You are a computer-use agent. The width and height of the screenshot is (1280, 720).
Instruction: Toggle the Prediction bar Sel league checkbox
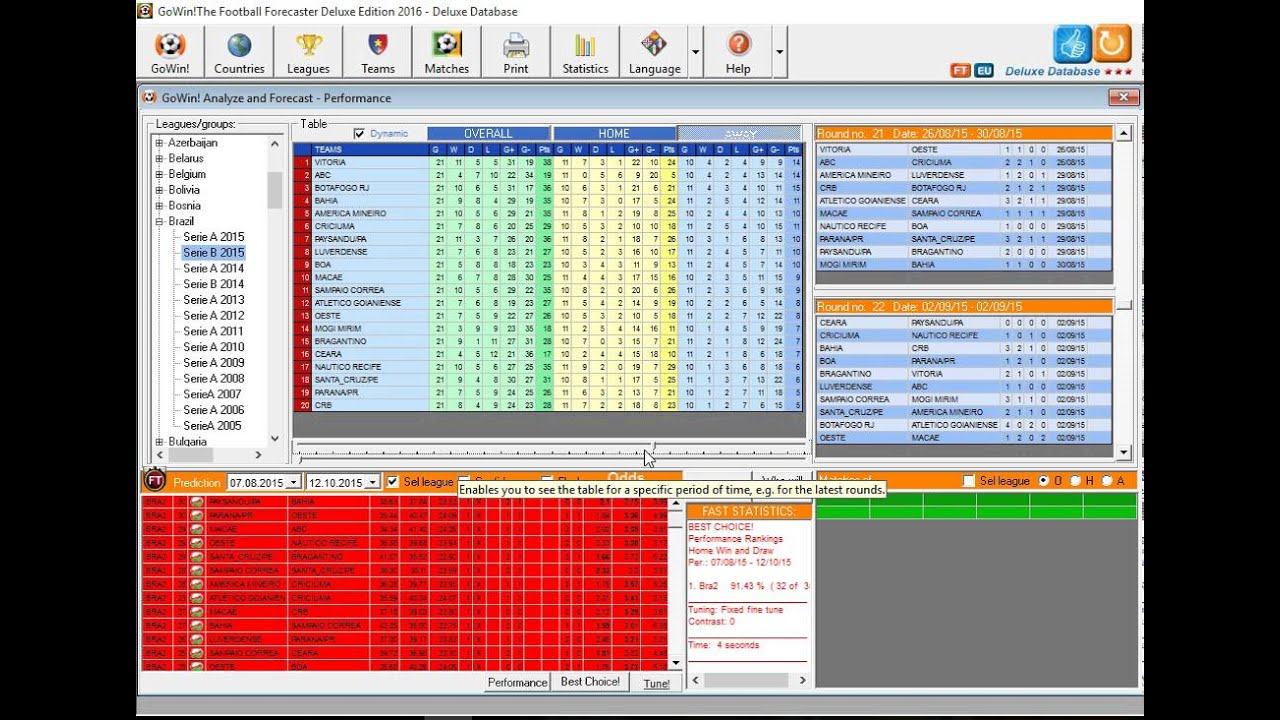pos(393,482)
